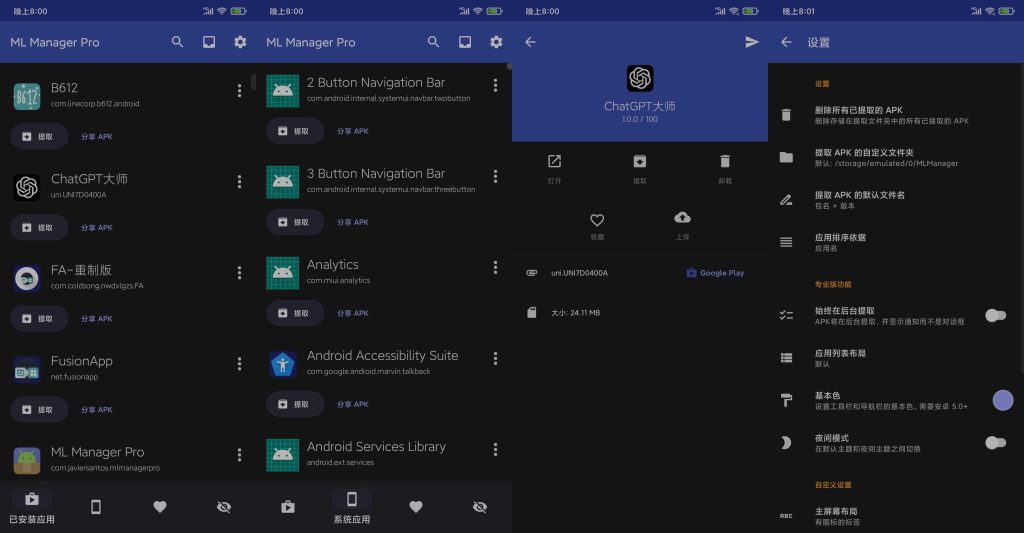Open the three-dot menu for ChatGPT大师 row
The width and height of the screenshot is (1024, 533).
(x=239, y=182)
